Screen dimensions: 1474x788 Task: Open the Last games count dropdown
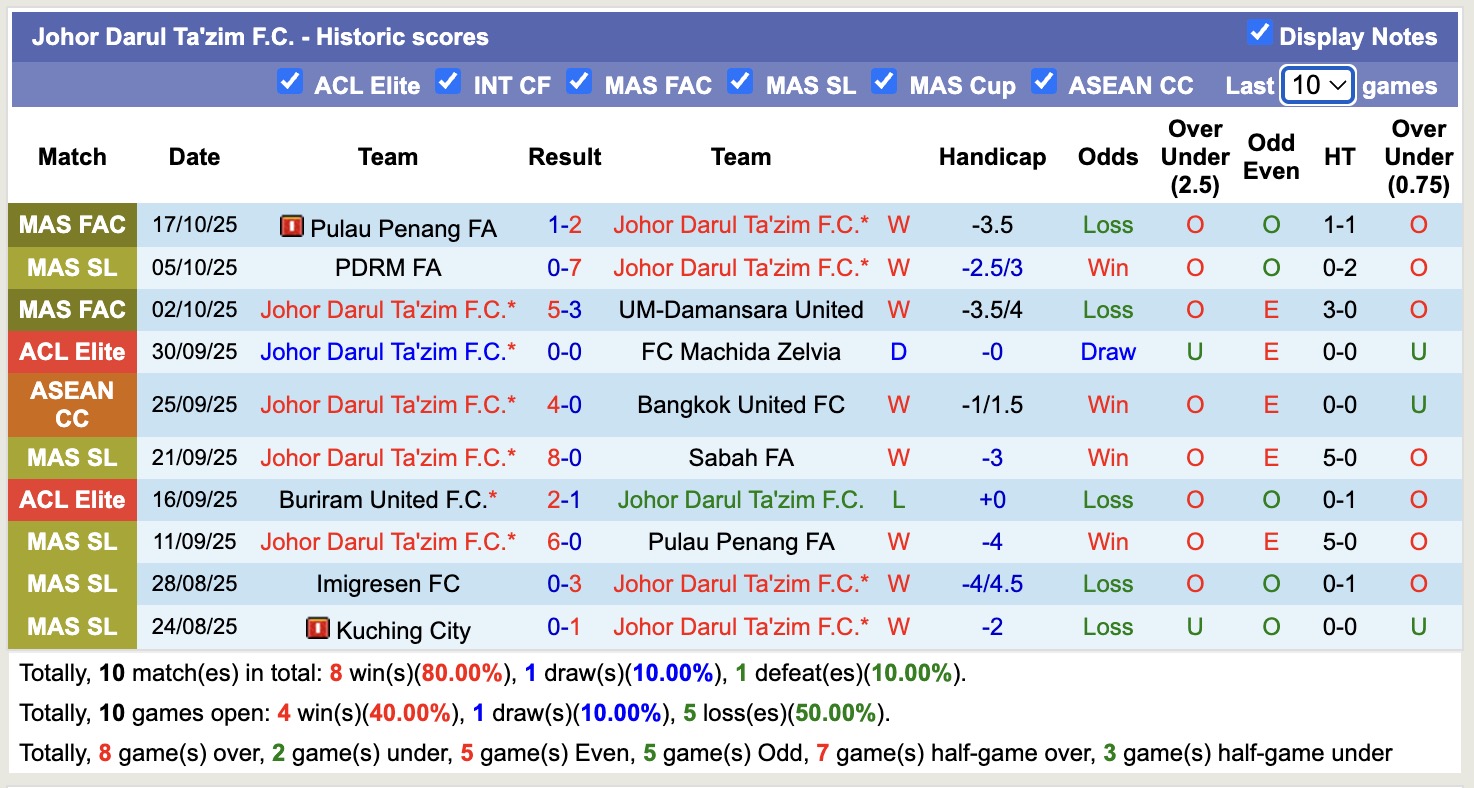[1317, 84]
